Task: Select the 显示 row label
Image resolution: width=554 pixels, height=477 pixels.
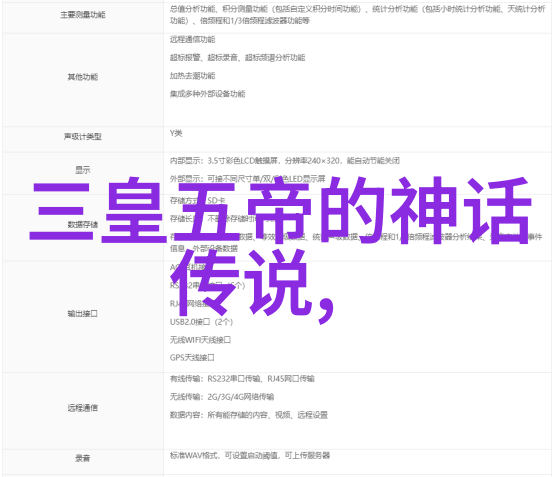Action: [83, 170]
